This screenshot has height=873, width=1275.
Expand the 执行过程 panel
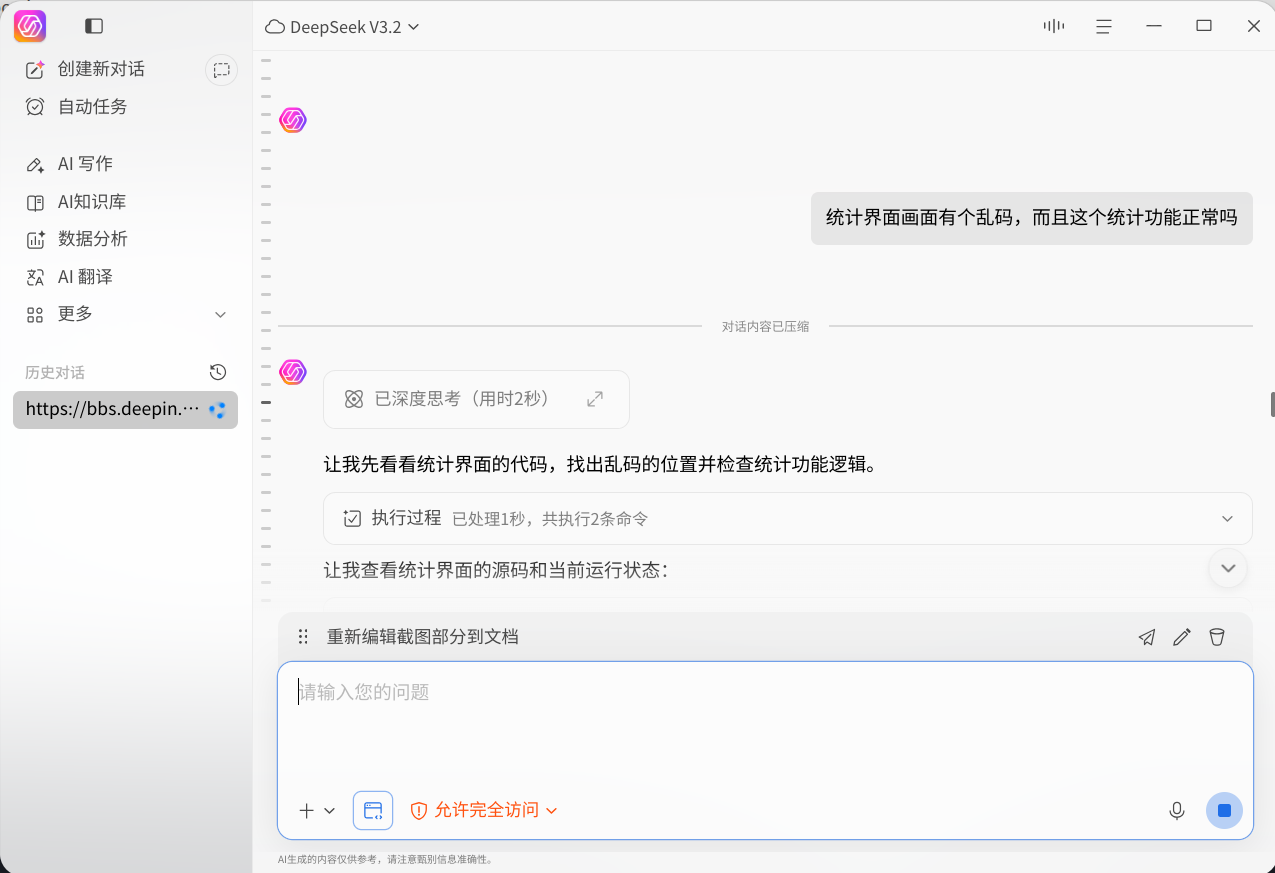[x=788, y=518]
